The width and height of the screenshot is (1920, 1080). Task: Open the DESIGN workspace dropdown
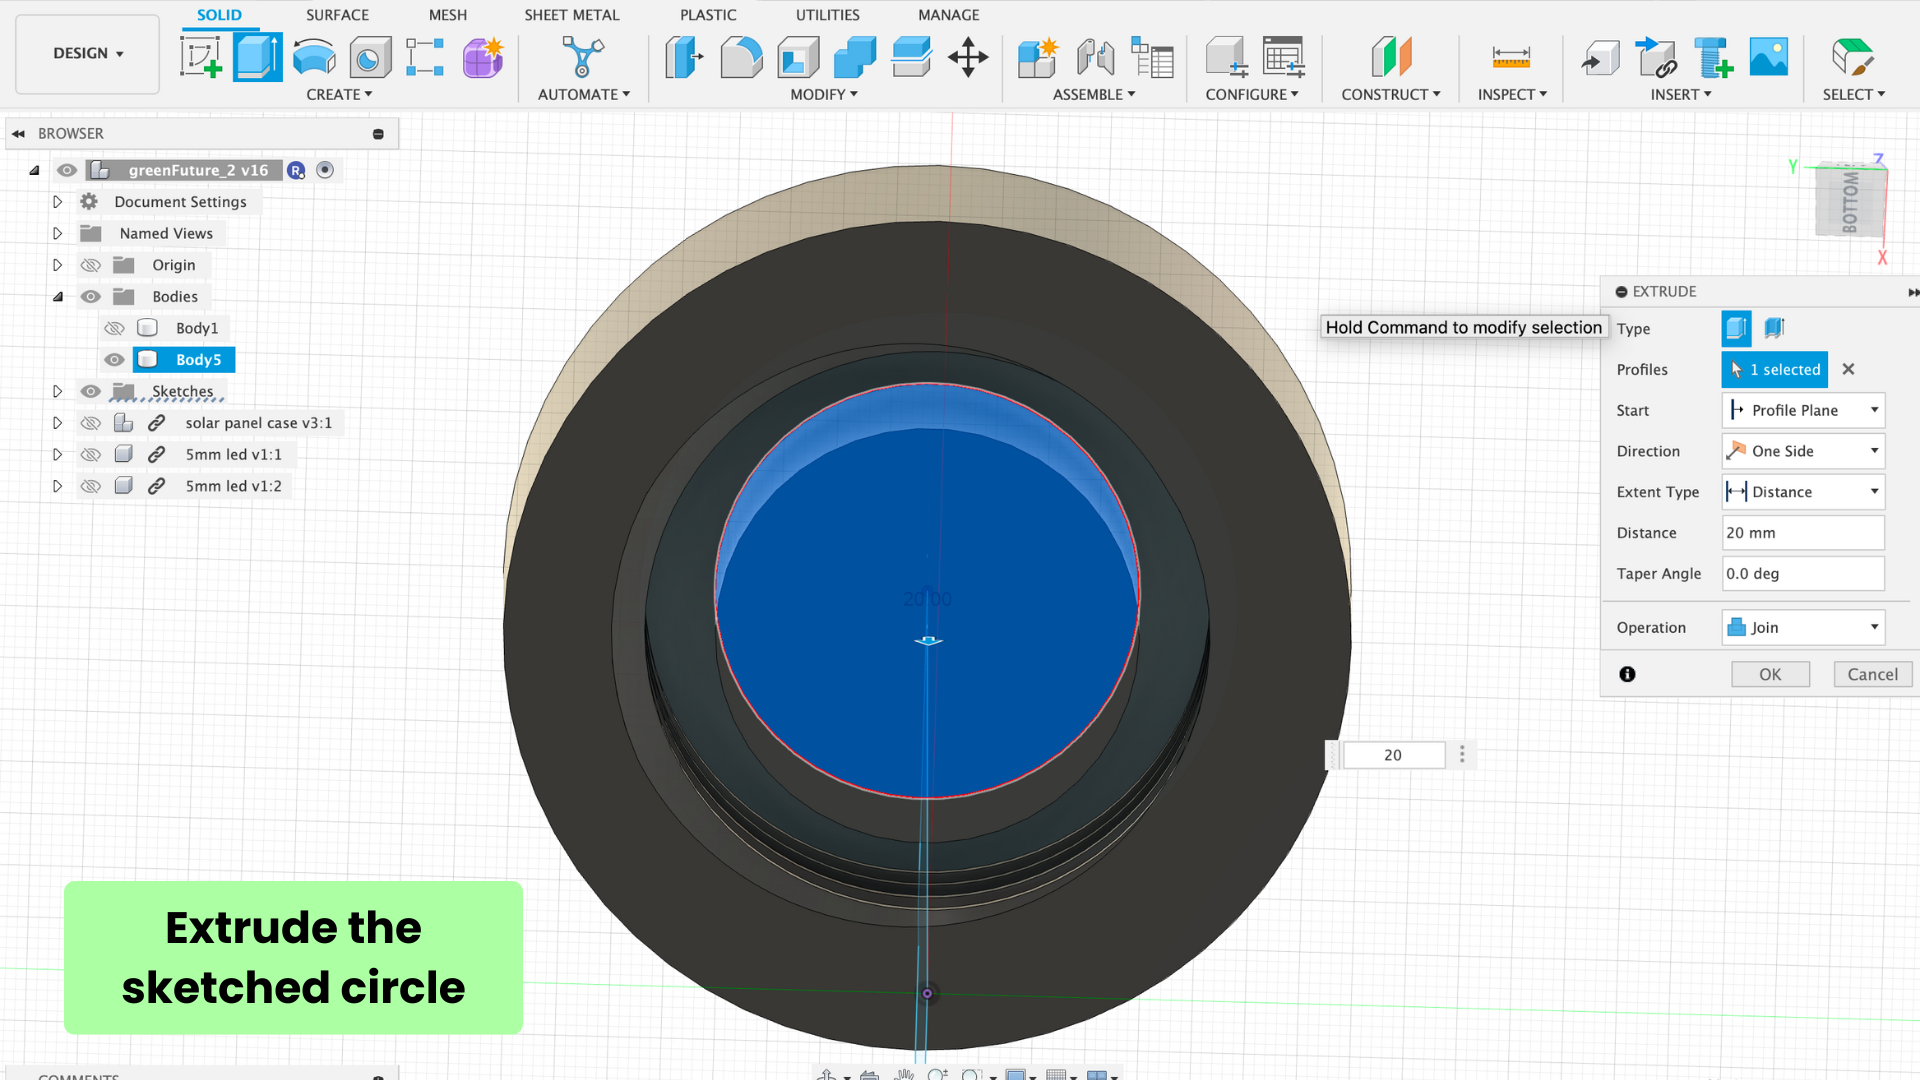88,53
